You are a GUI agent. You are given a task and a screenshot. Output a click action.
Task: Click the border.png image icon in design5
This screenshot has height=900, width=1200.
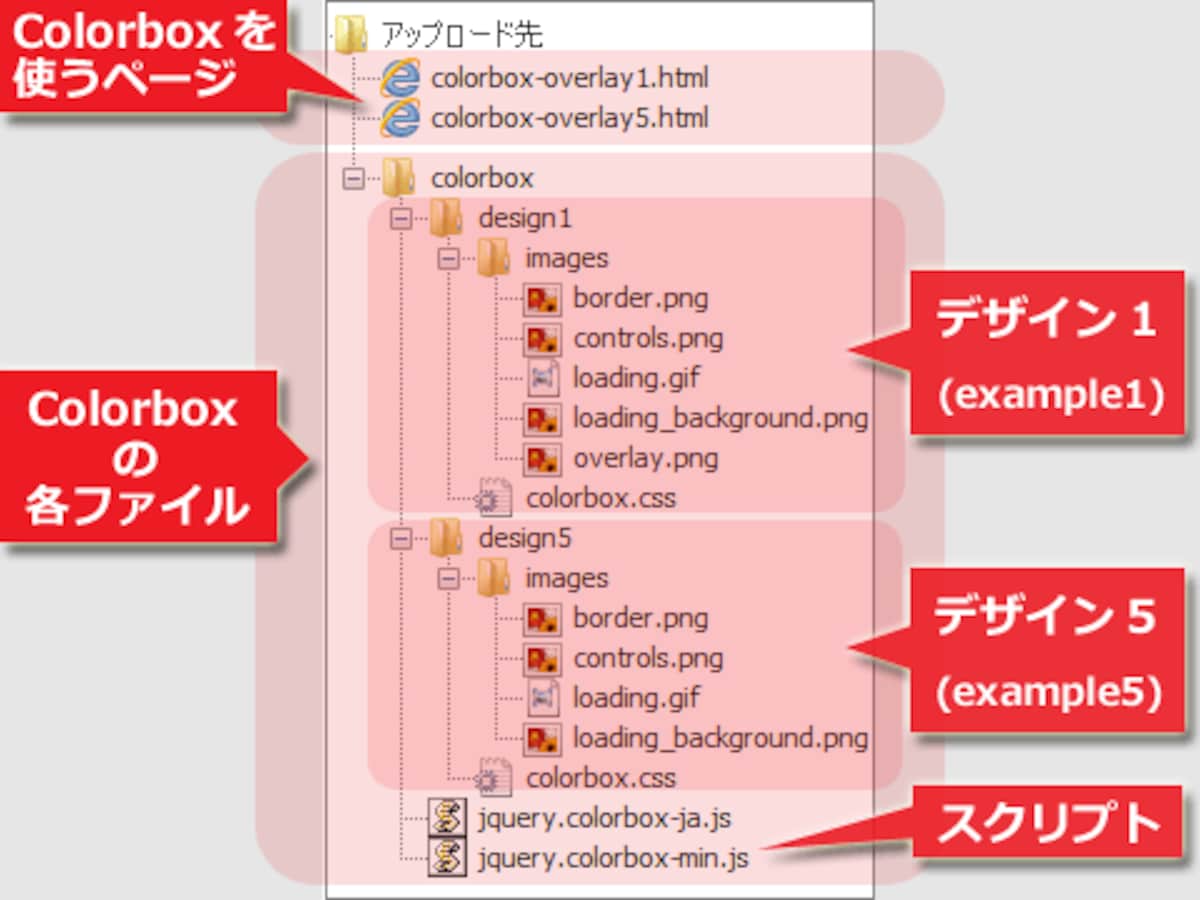click(x=541, y=618)
